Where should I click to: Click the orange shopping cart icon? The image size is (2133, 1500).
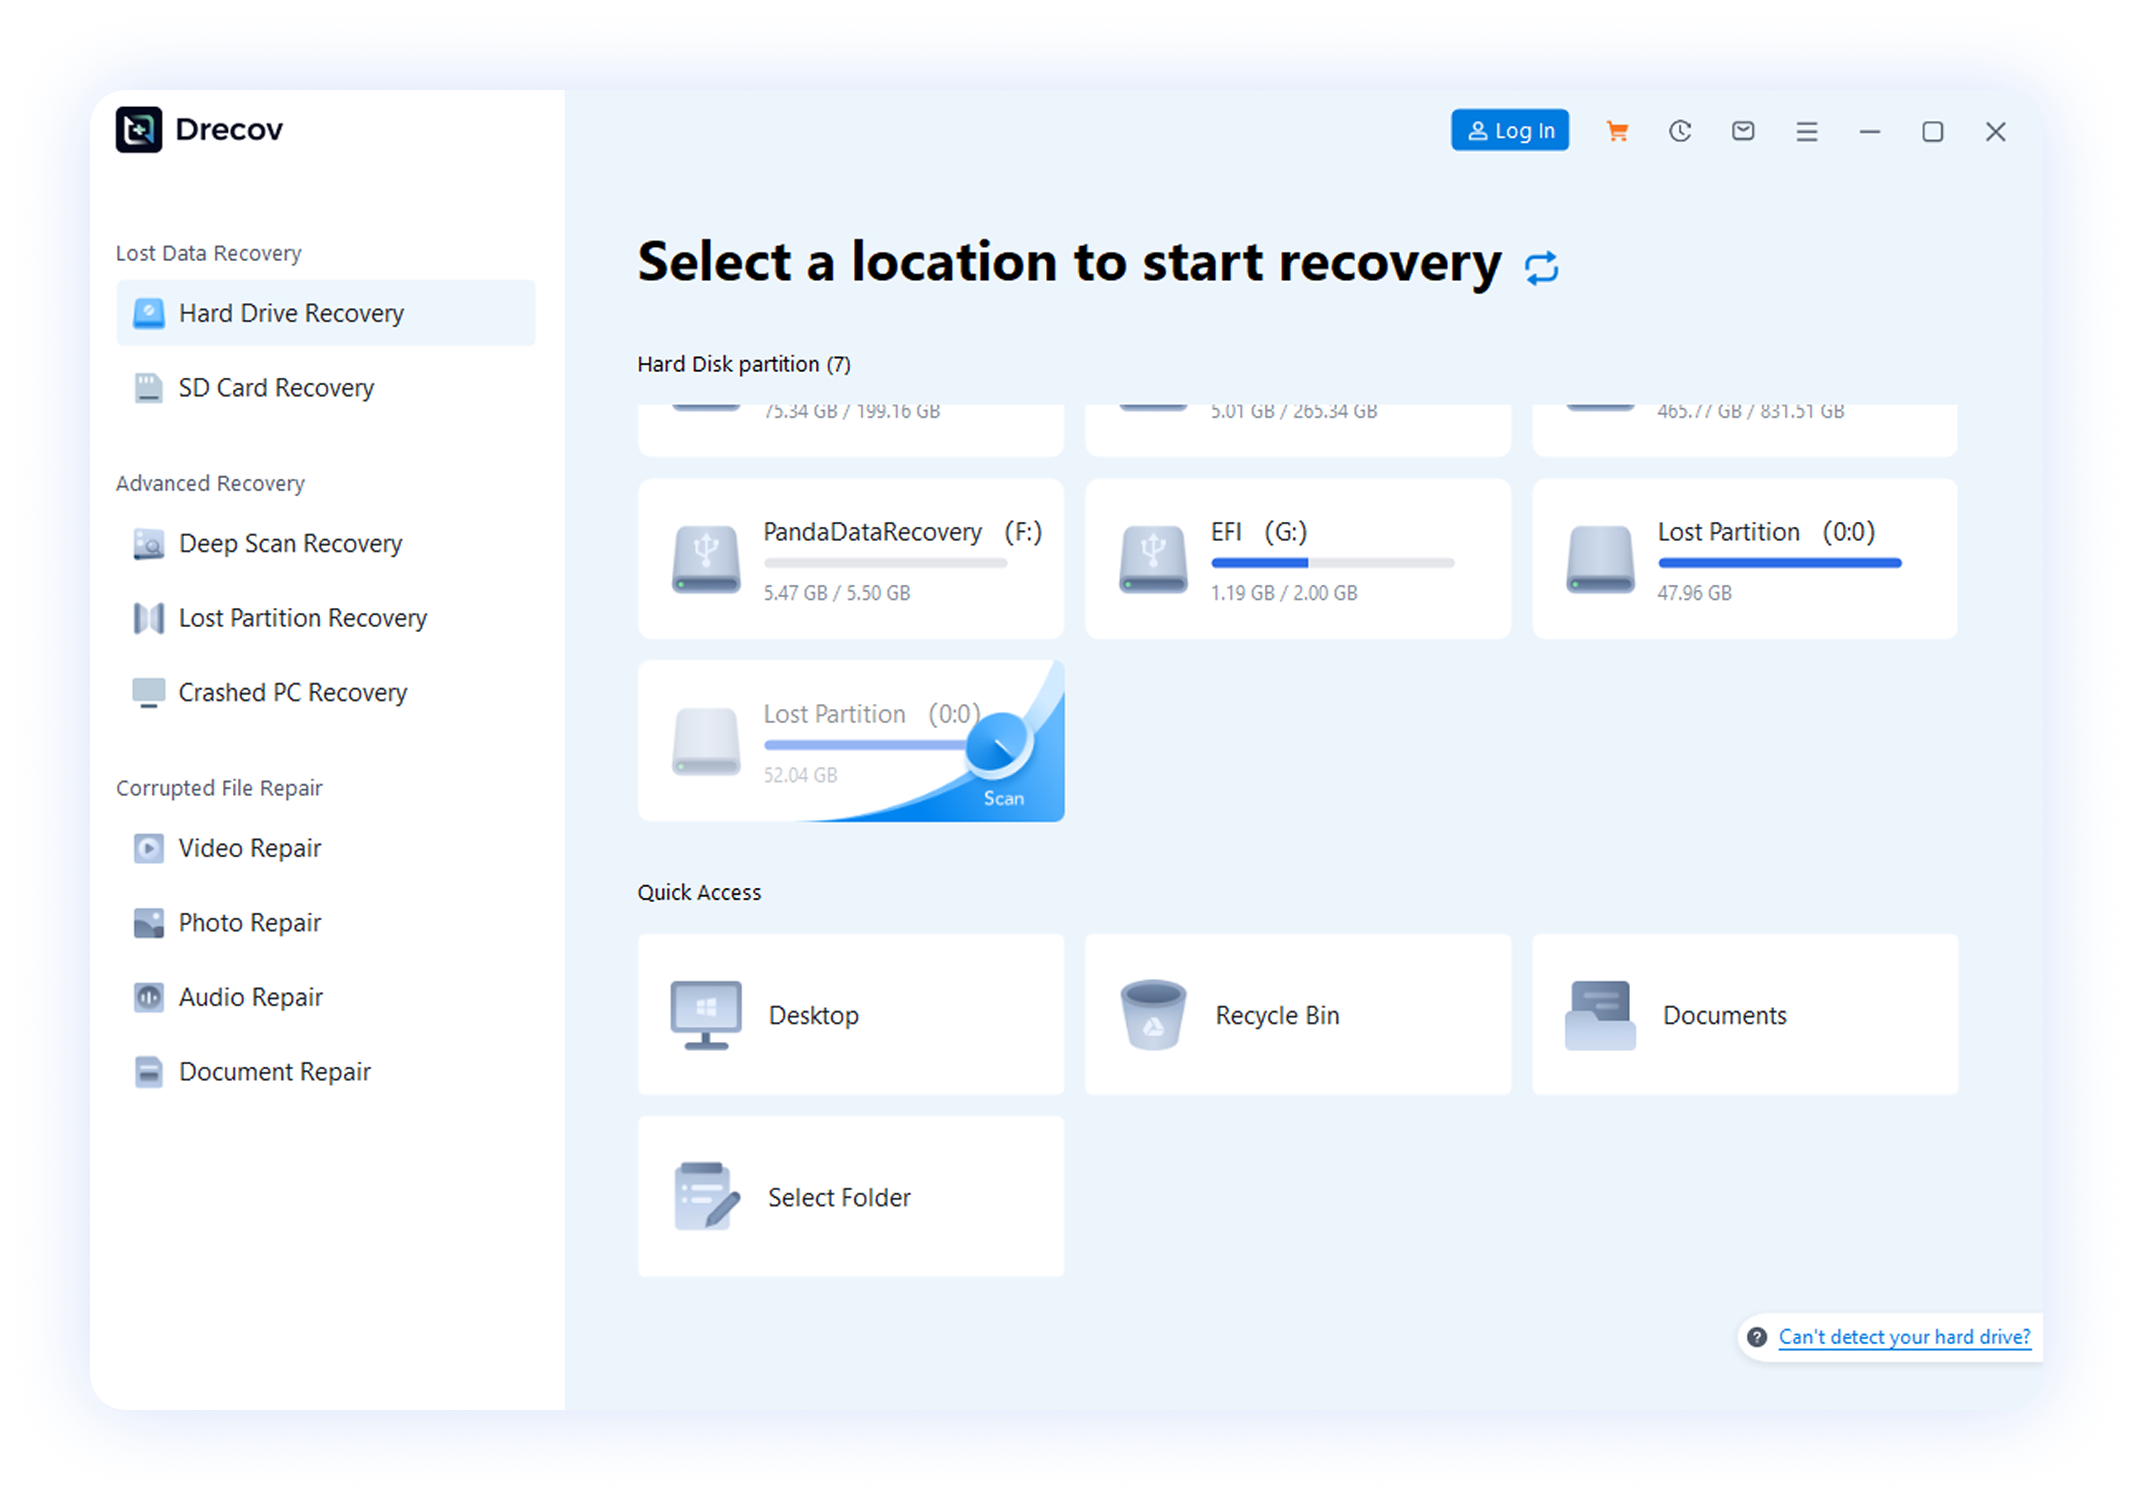click(1617, 131)
